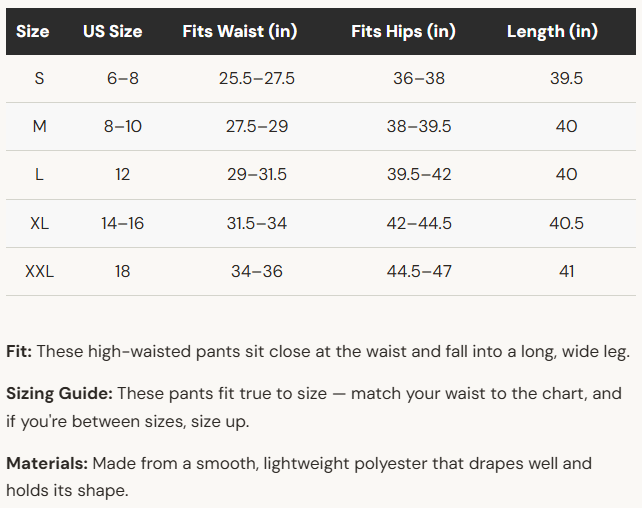Click the Size column header
The height and width of the screenshot is (508, 642).
(33, 32)
